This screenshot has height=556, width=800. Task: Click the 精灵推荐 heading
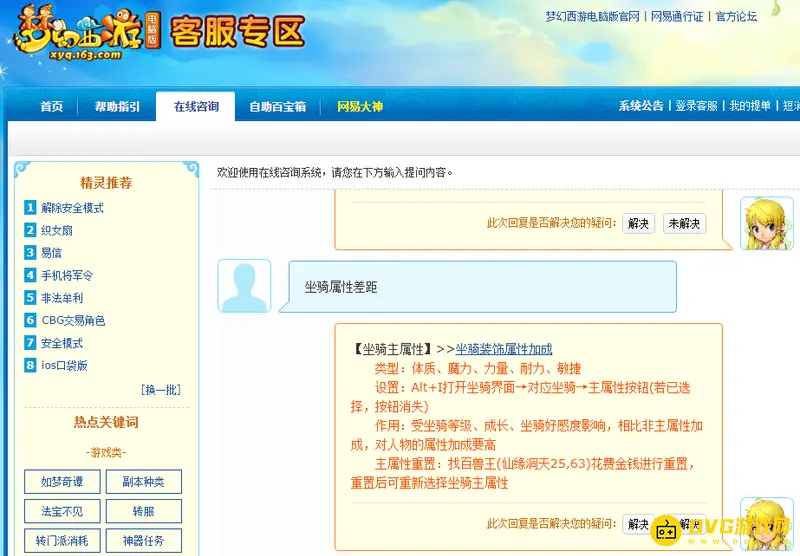tap(106, 183)
